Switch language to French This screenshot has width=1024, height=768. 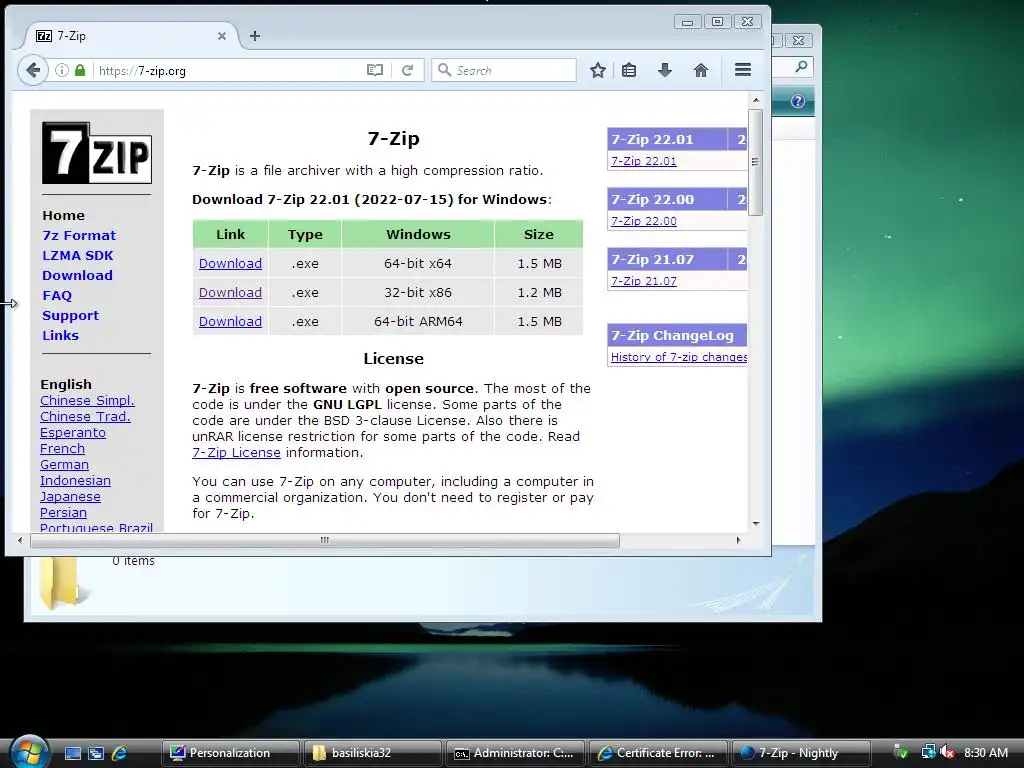[x=62, y=448]
